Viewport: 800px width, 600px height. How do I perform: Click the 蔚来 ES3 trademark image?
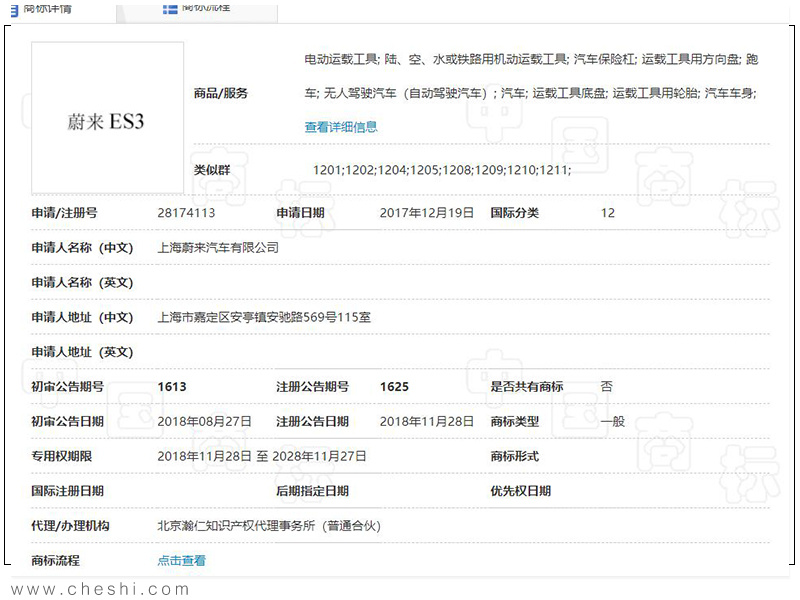coord(107,118)
